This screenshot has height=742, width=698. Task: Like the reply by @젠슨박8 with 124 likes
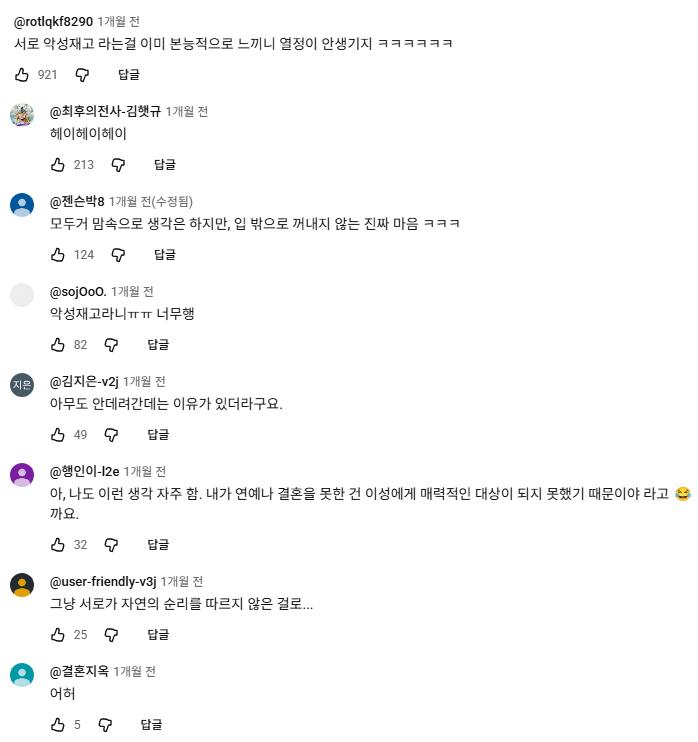(x=58, y=255)
